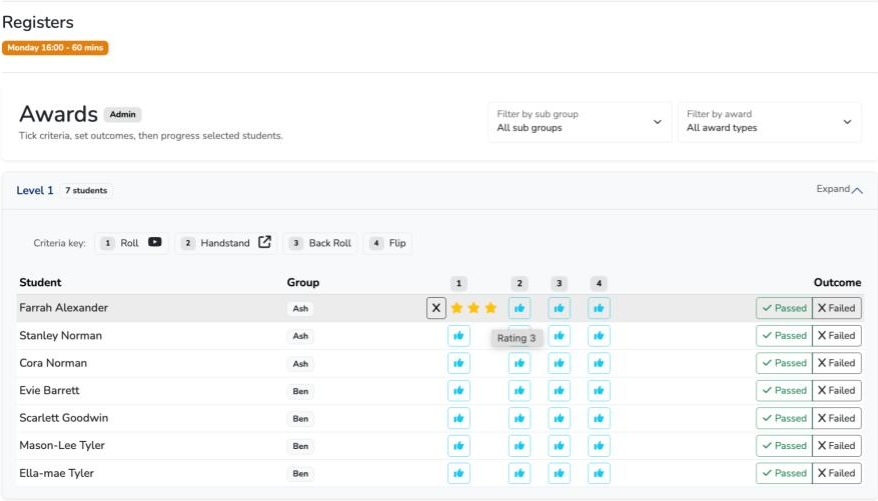This screenshot has width=878, height=501.
Task: Mark Mason-Lee Tyler as Passed
Action: (783, 446)
